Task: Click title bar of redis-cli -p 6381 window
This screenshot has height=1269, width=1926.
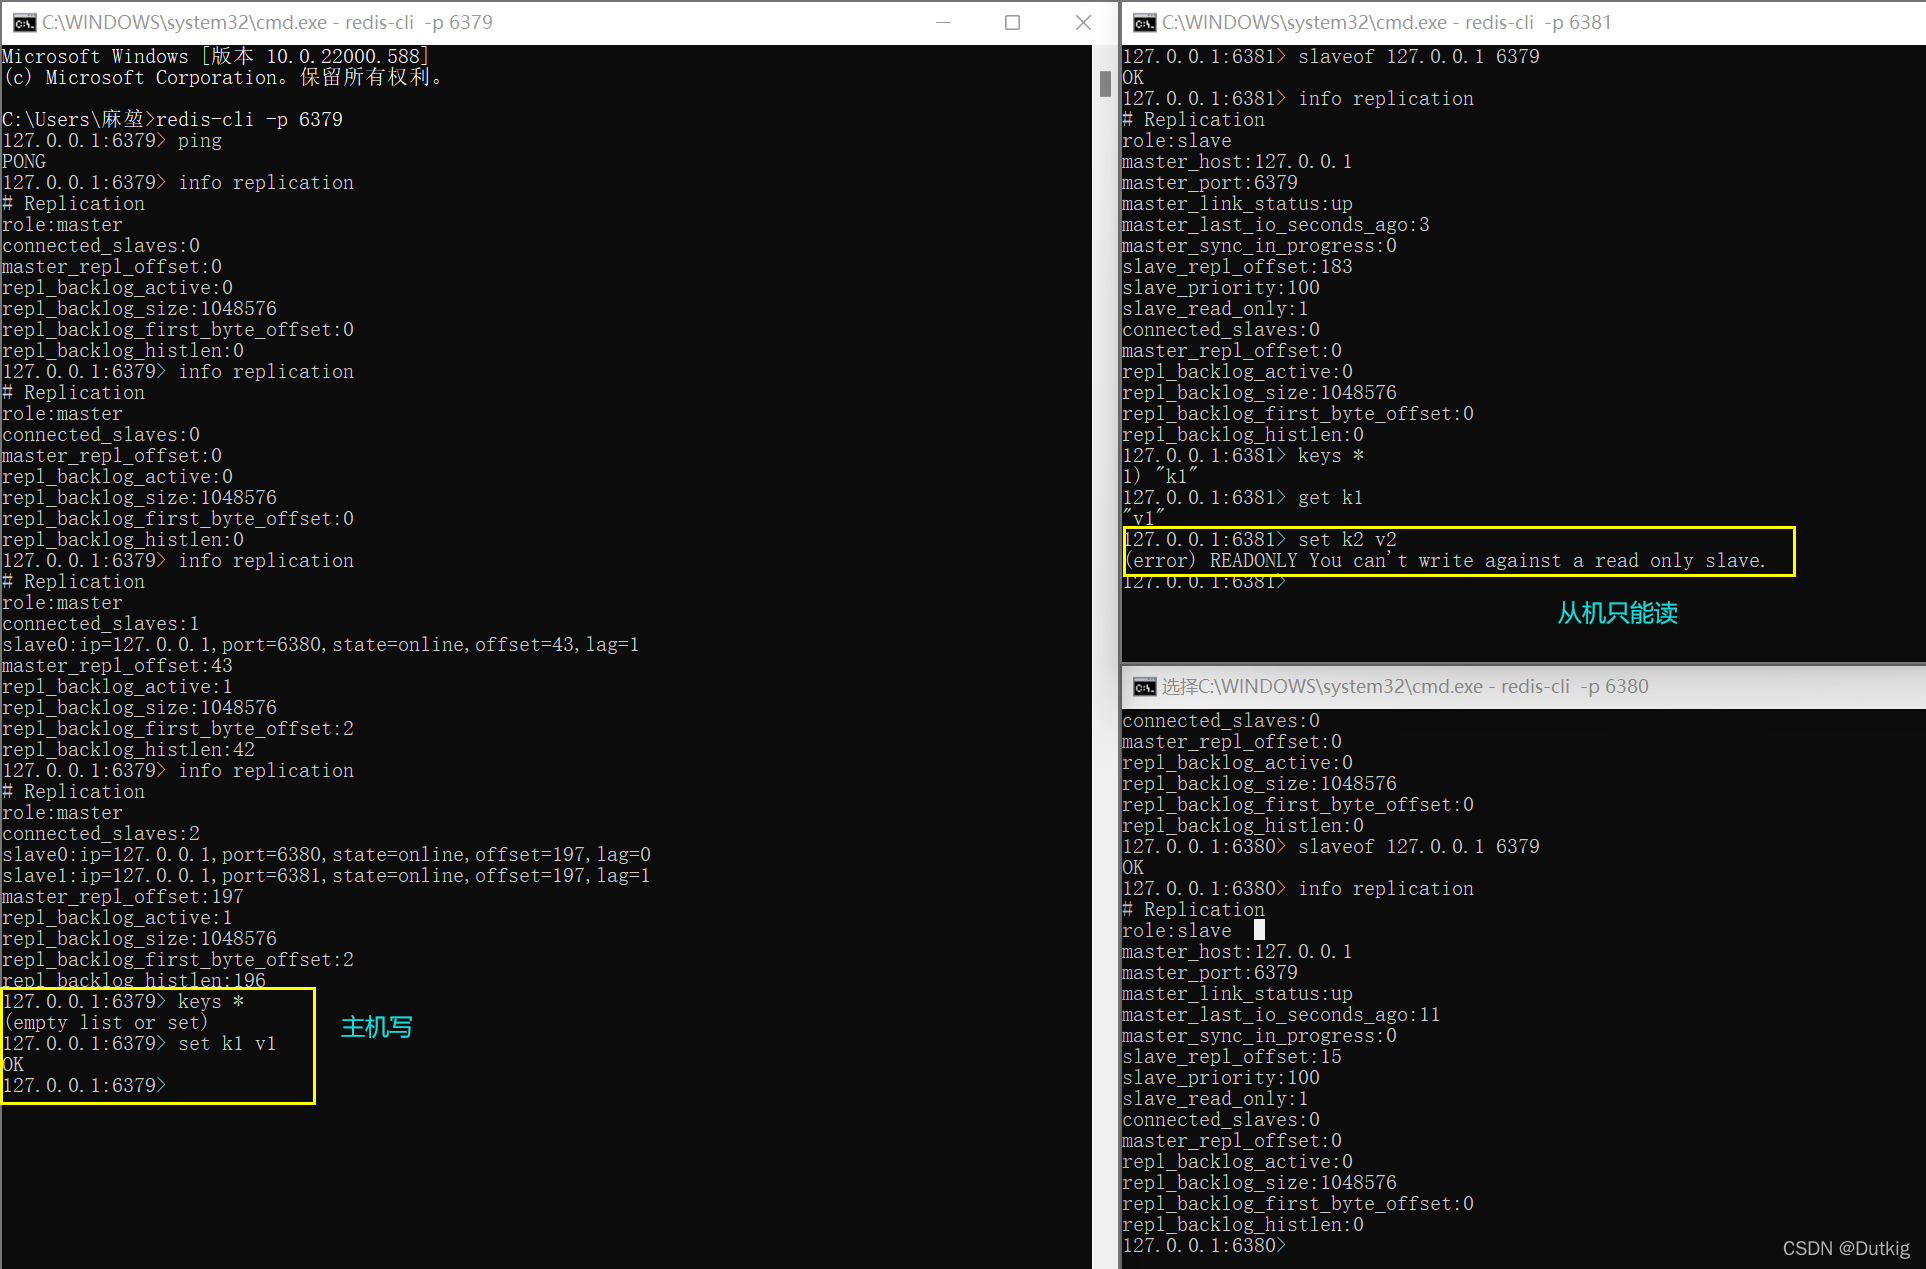Action: coord(1524,22)
